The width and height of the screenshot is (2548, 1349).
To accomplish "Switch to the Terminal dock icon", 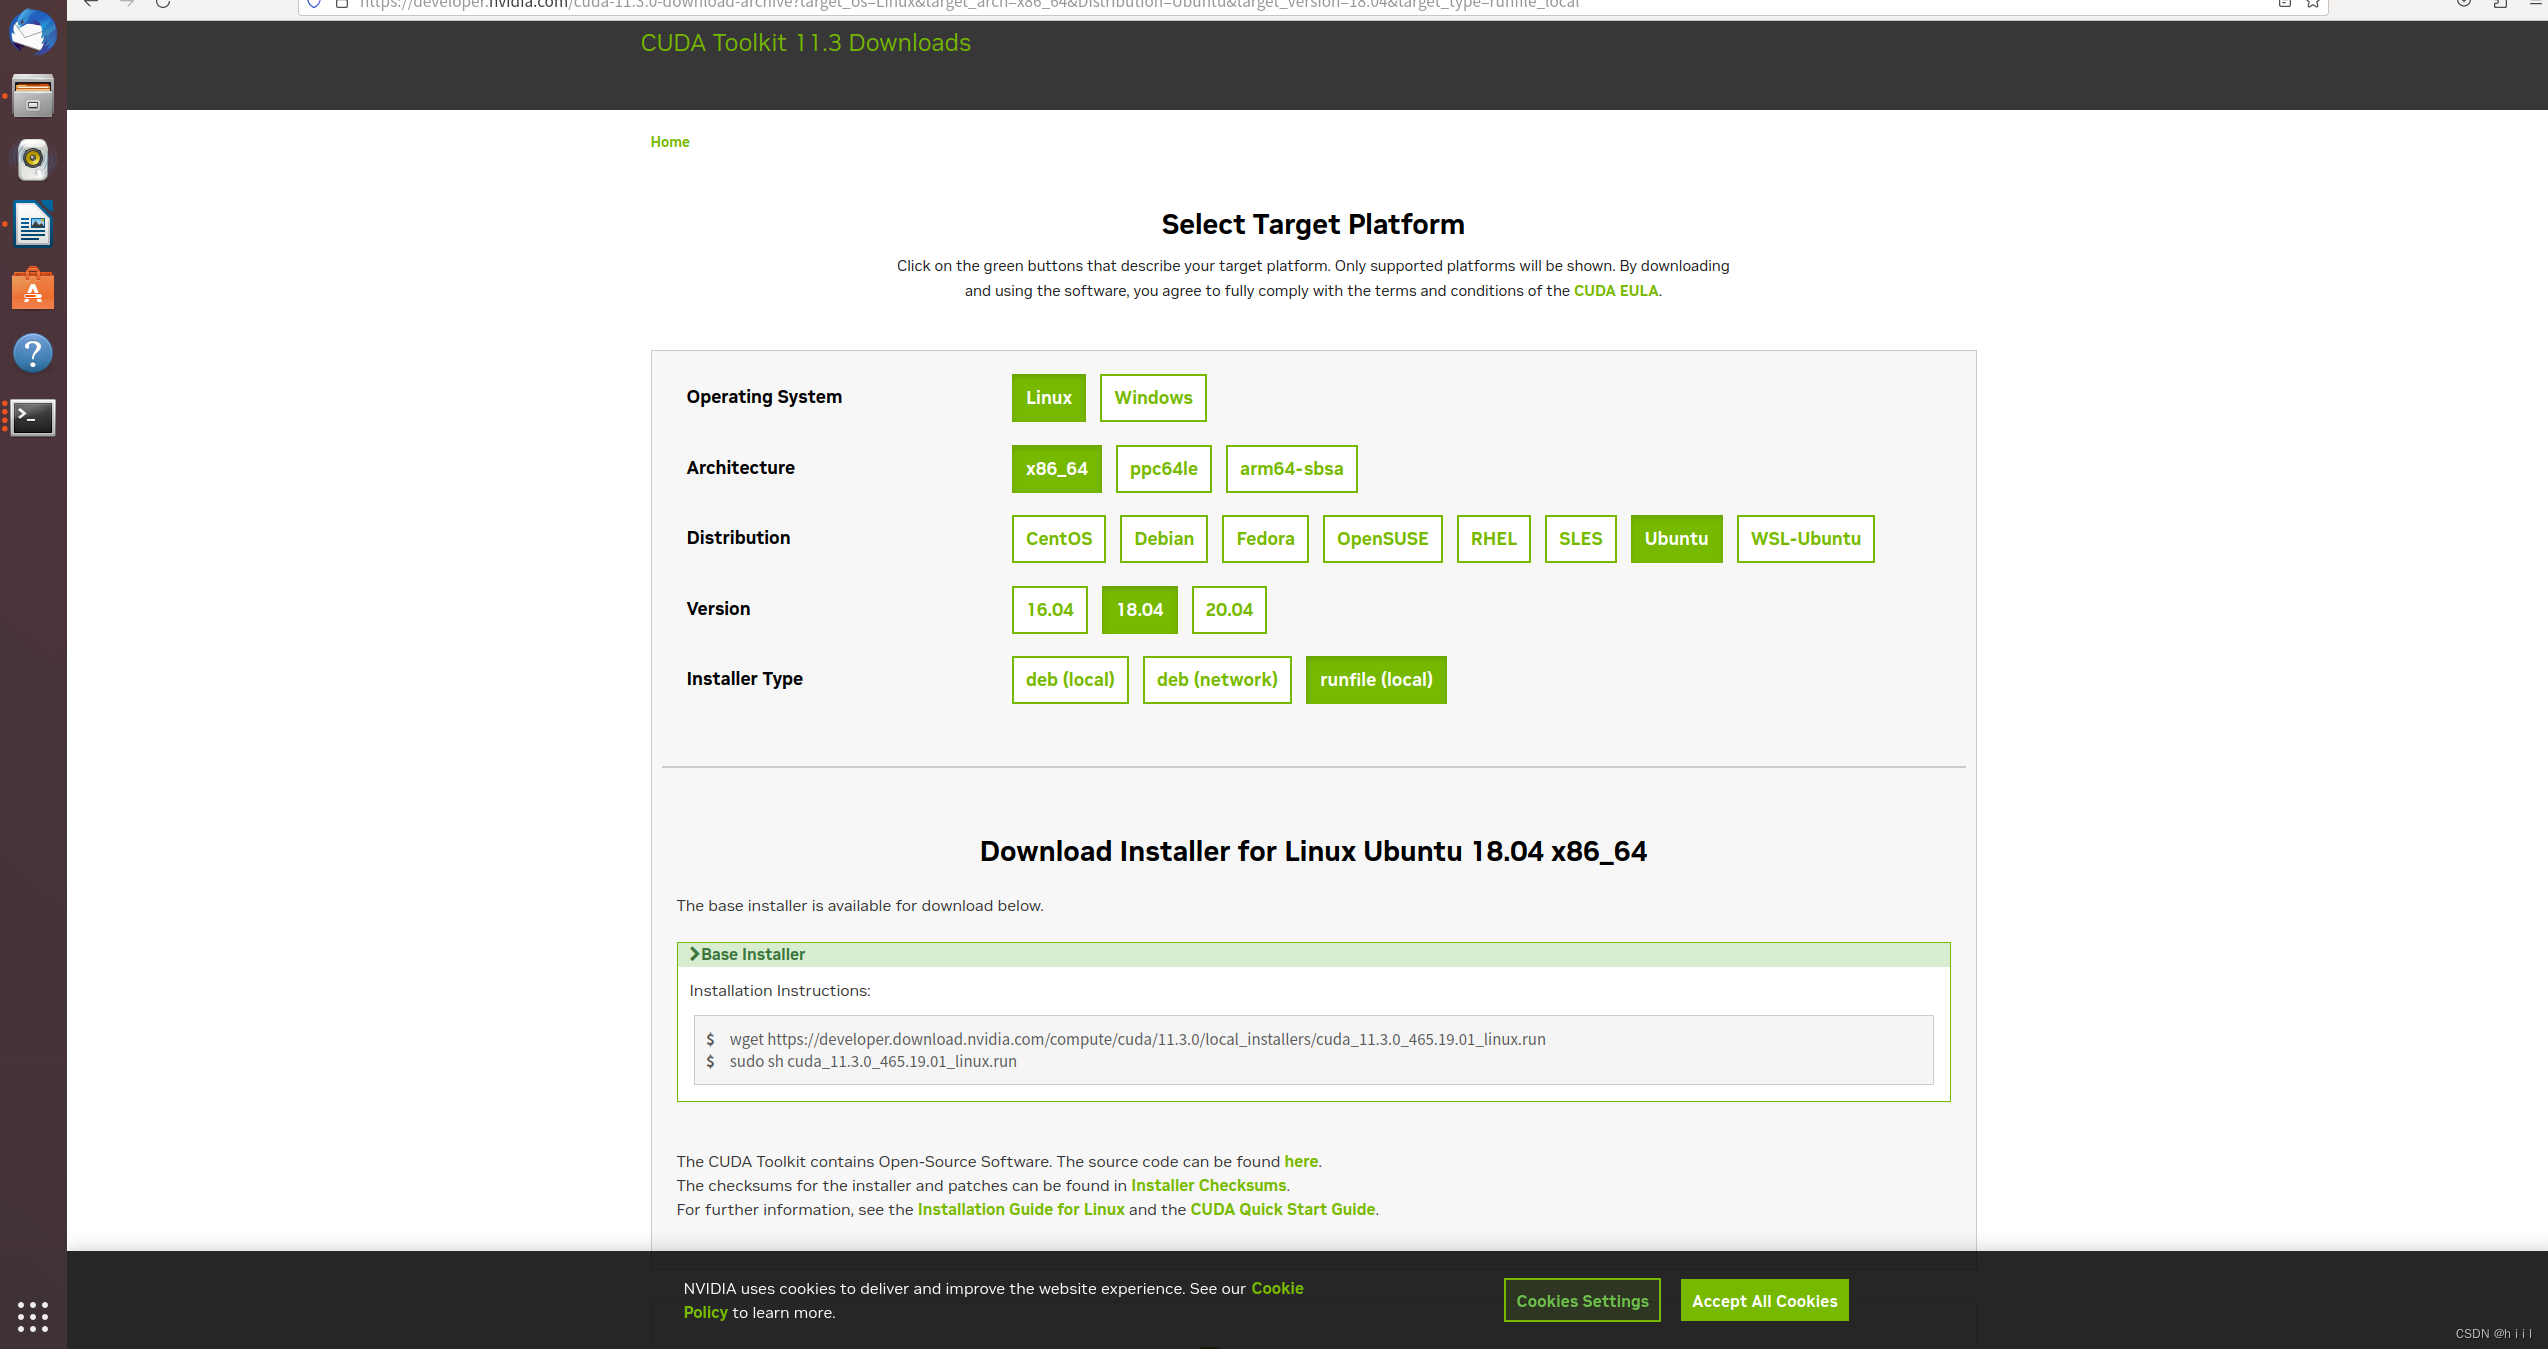I will [33, 417].
